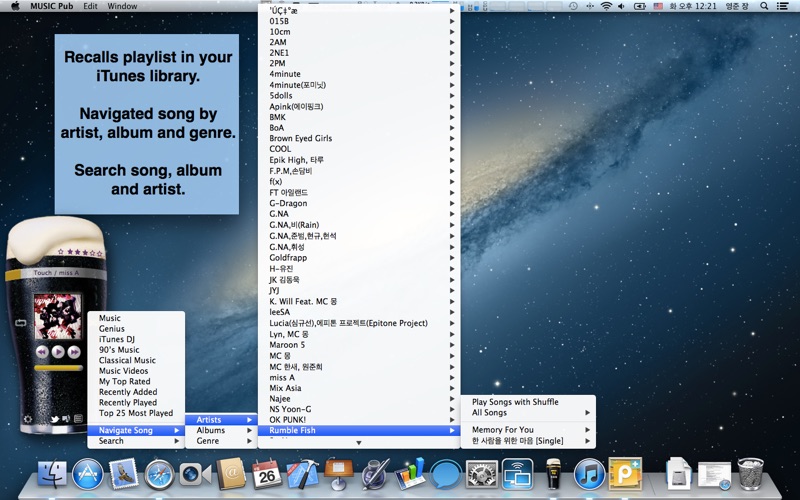Pick Top 25 Most Played playlist

[x=136, y=413]
